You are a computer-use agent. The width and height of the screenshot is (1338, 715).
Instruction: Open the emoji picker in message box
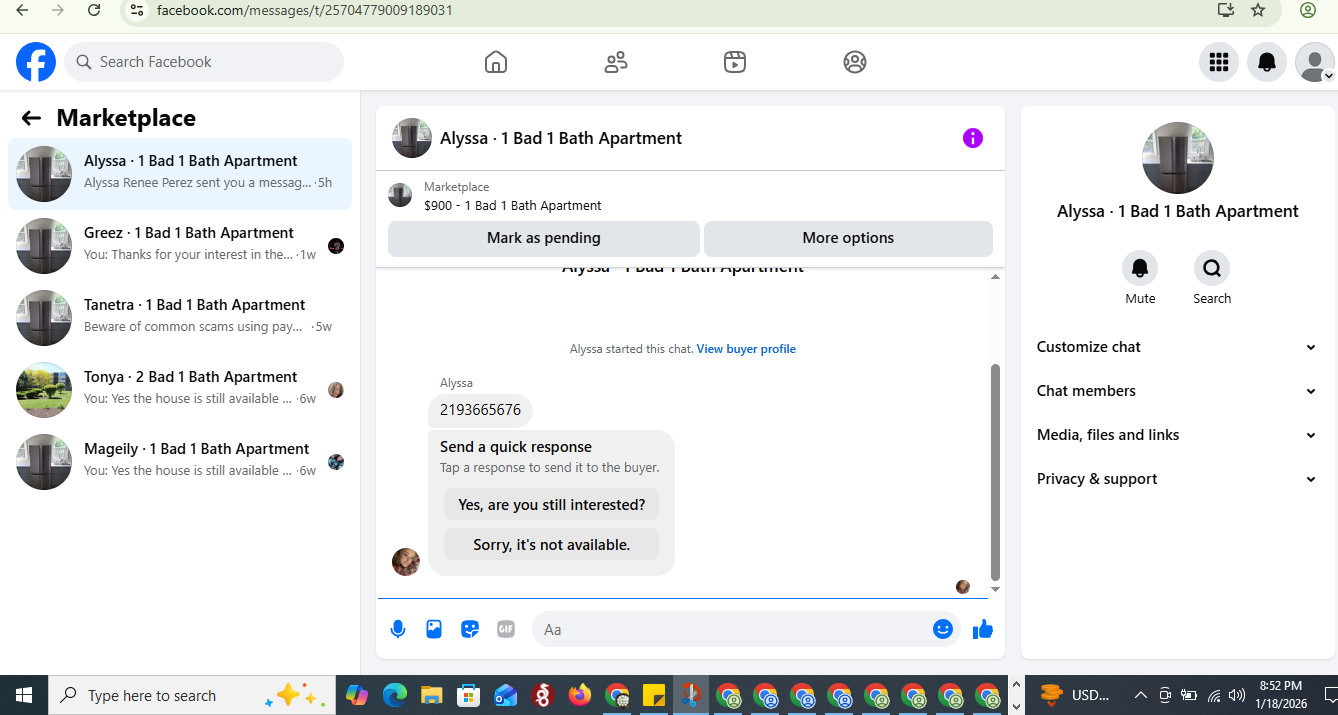(x=942, y=629)
